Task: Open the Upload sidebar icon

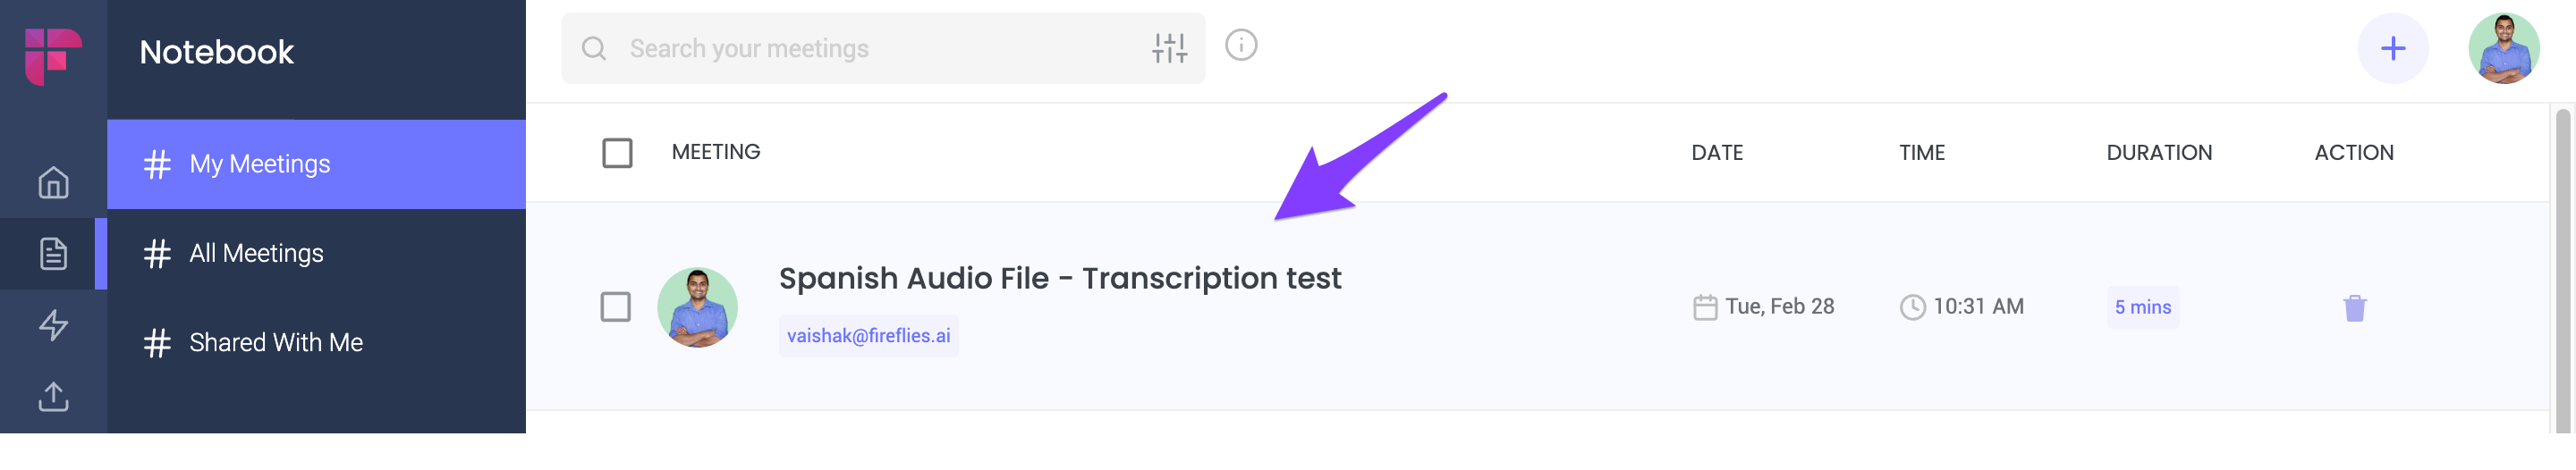Action: pos(53,397)
